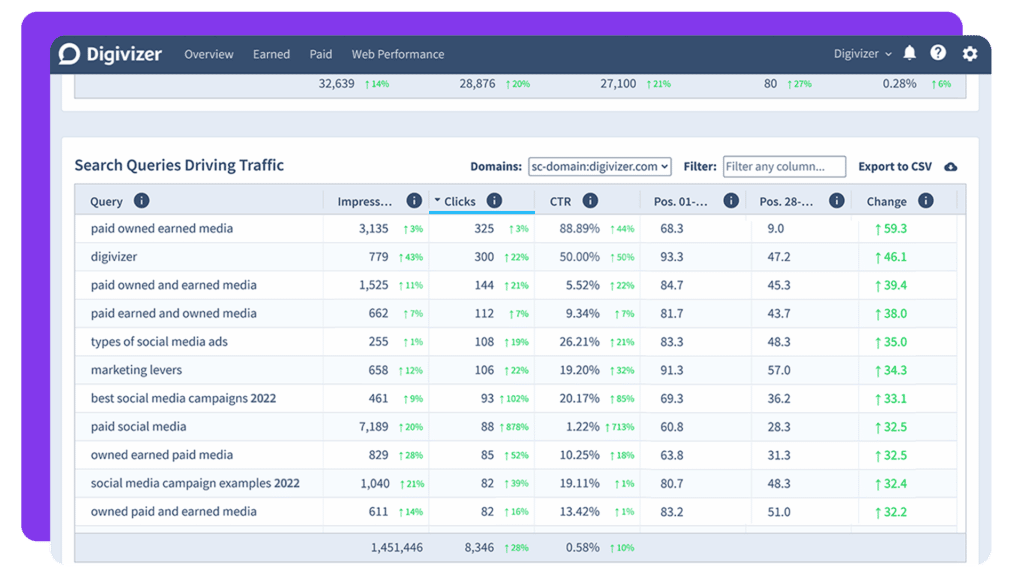Open the help question mark icon
1024x576 pixels.
pyautogui.click(x=938, y=54)
